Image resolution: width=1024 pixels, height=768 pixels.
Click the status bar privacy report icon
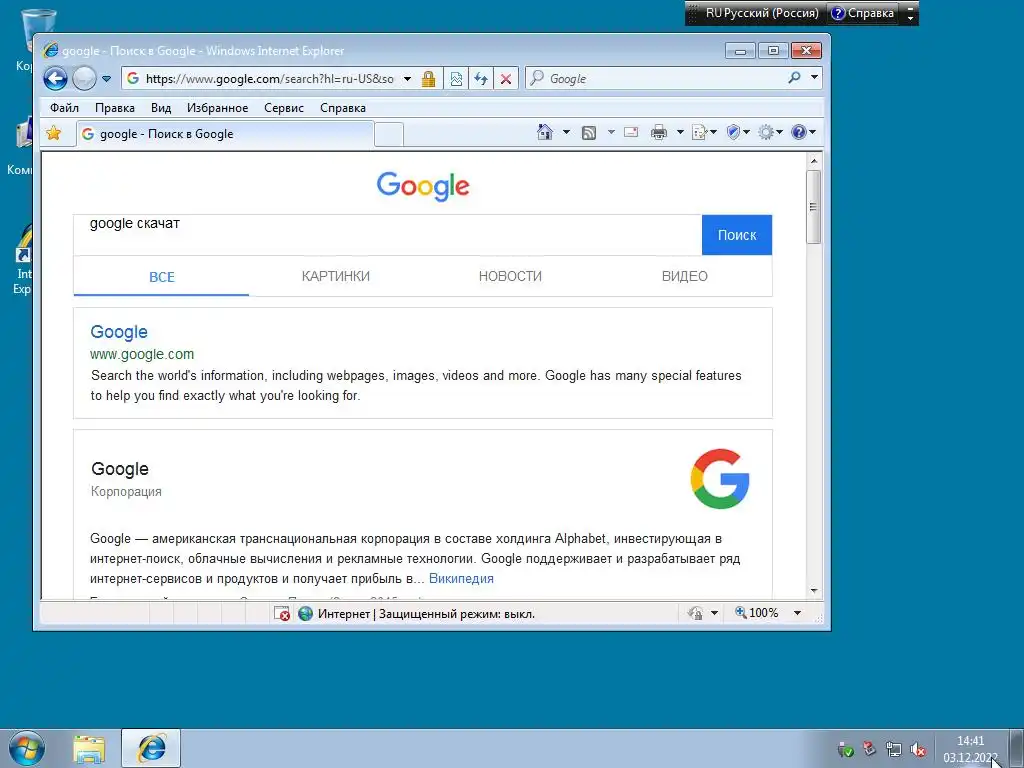point(696,613)
